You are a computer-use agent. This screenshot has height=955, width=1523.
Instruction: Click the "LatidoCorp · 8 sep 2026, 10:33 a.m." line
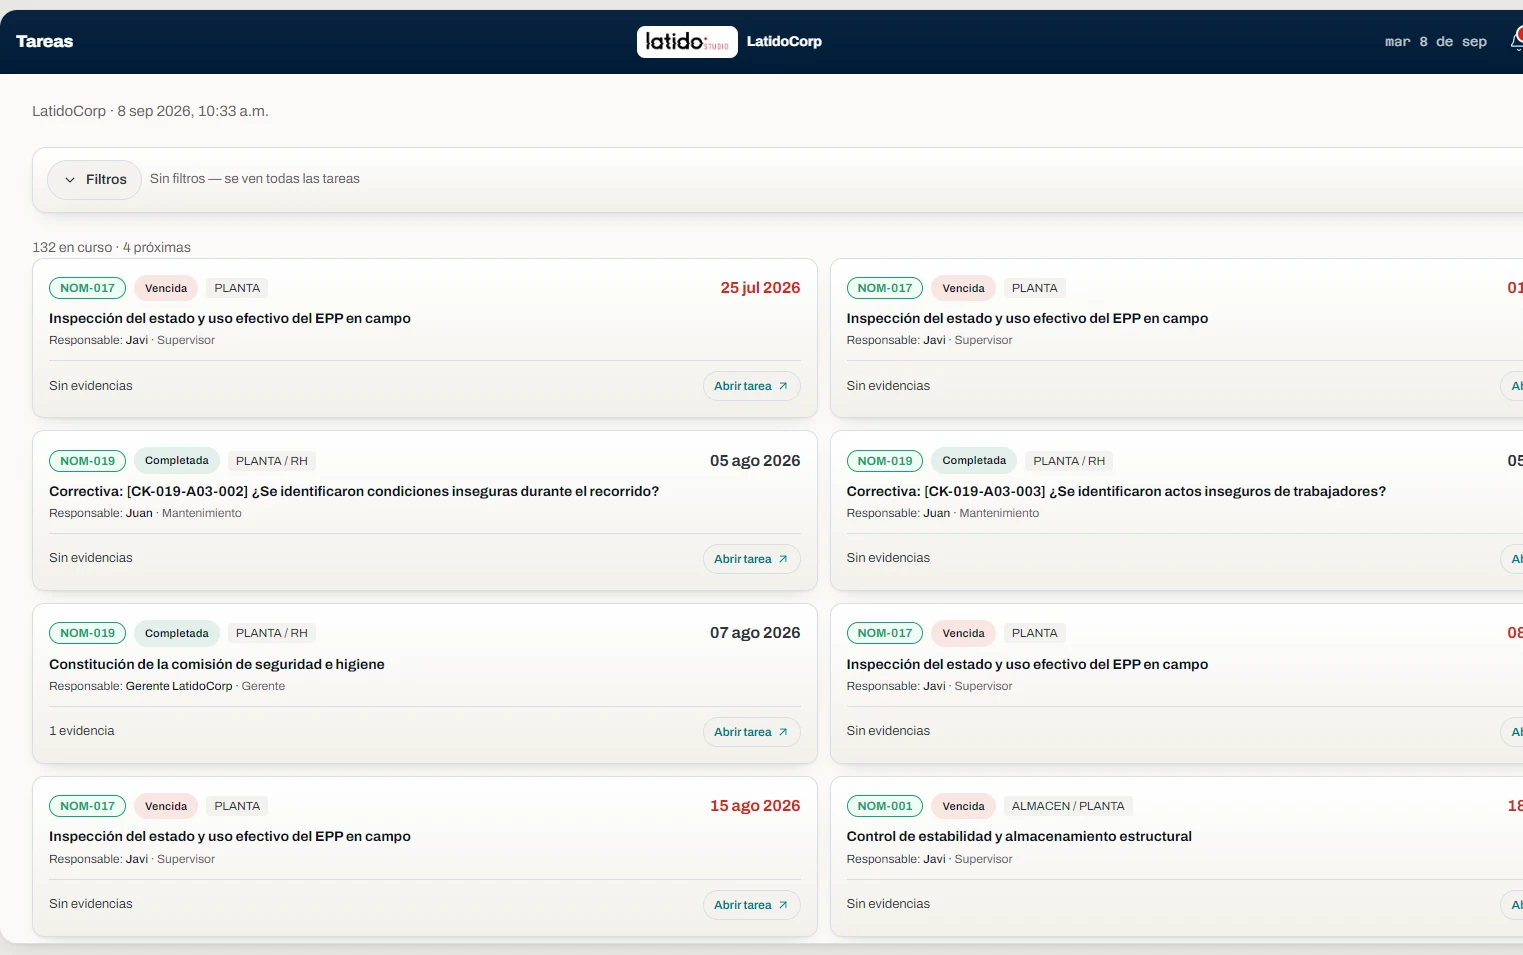click(x=150, y=111)
